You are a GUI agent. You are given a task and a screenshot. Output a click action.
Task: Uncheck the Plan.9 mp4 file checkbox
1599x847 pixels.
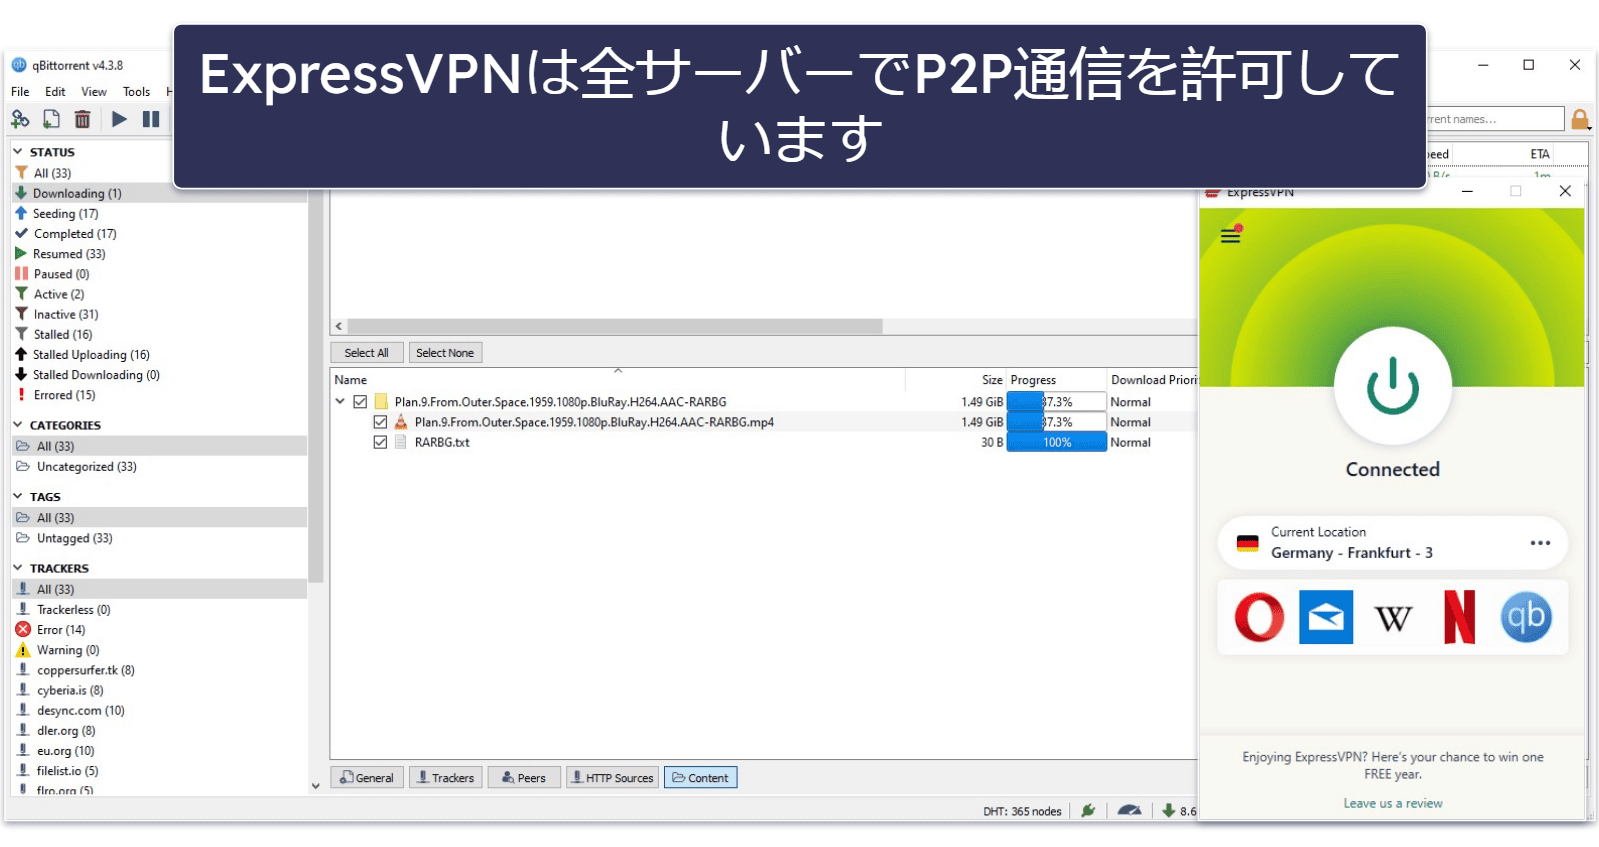380,422
